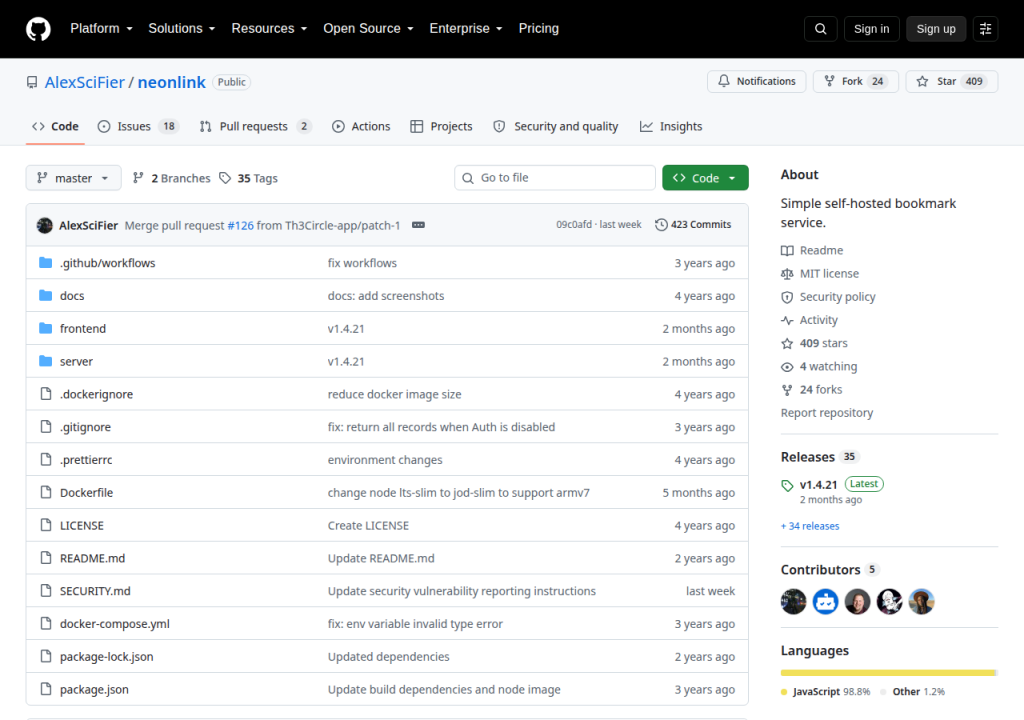Open the GitHub logo homepage
The width and height of the screenshot is (1024, 720).
point(38,29)
